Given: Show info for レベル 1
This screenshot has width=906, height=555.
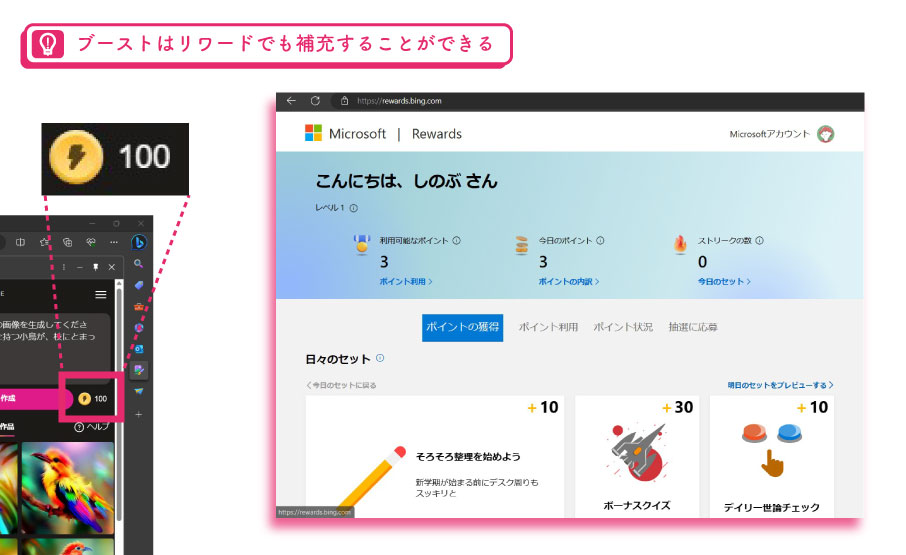Looking at the screenshot, I should (354, 208).
